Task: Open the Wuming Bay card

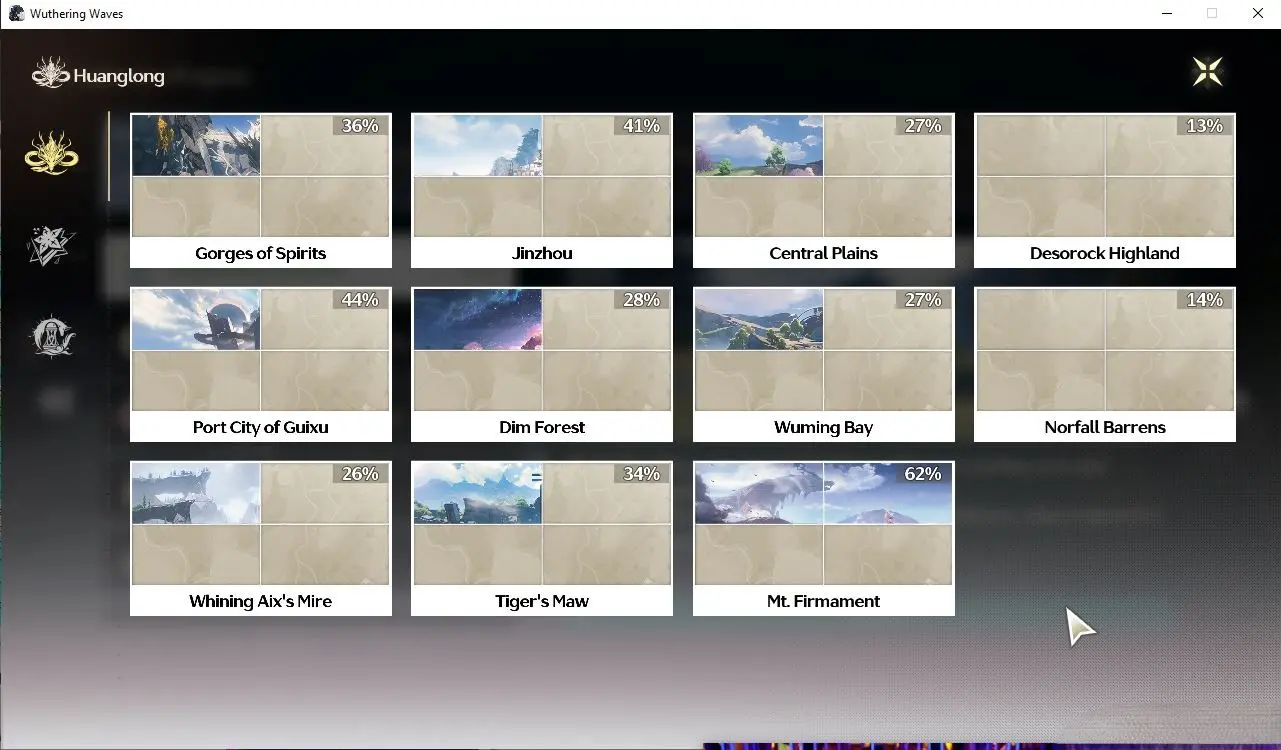Action: click(824, 364)
